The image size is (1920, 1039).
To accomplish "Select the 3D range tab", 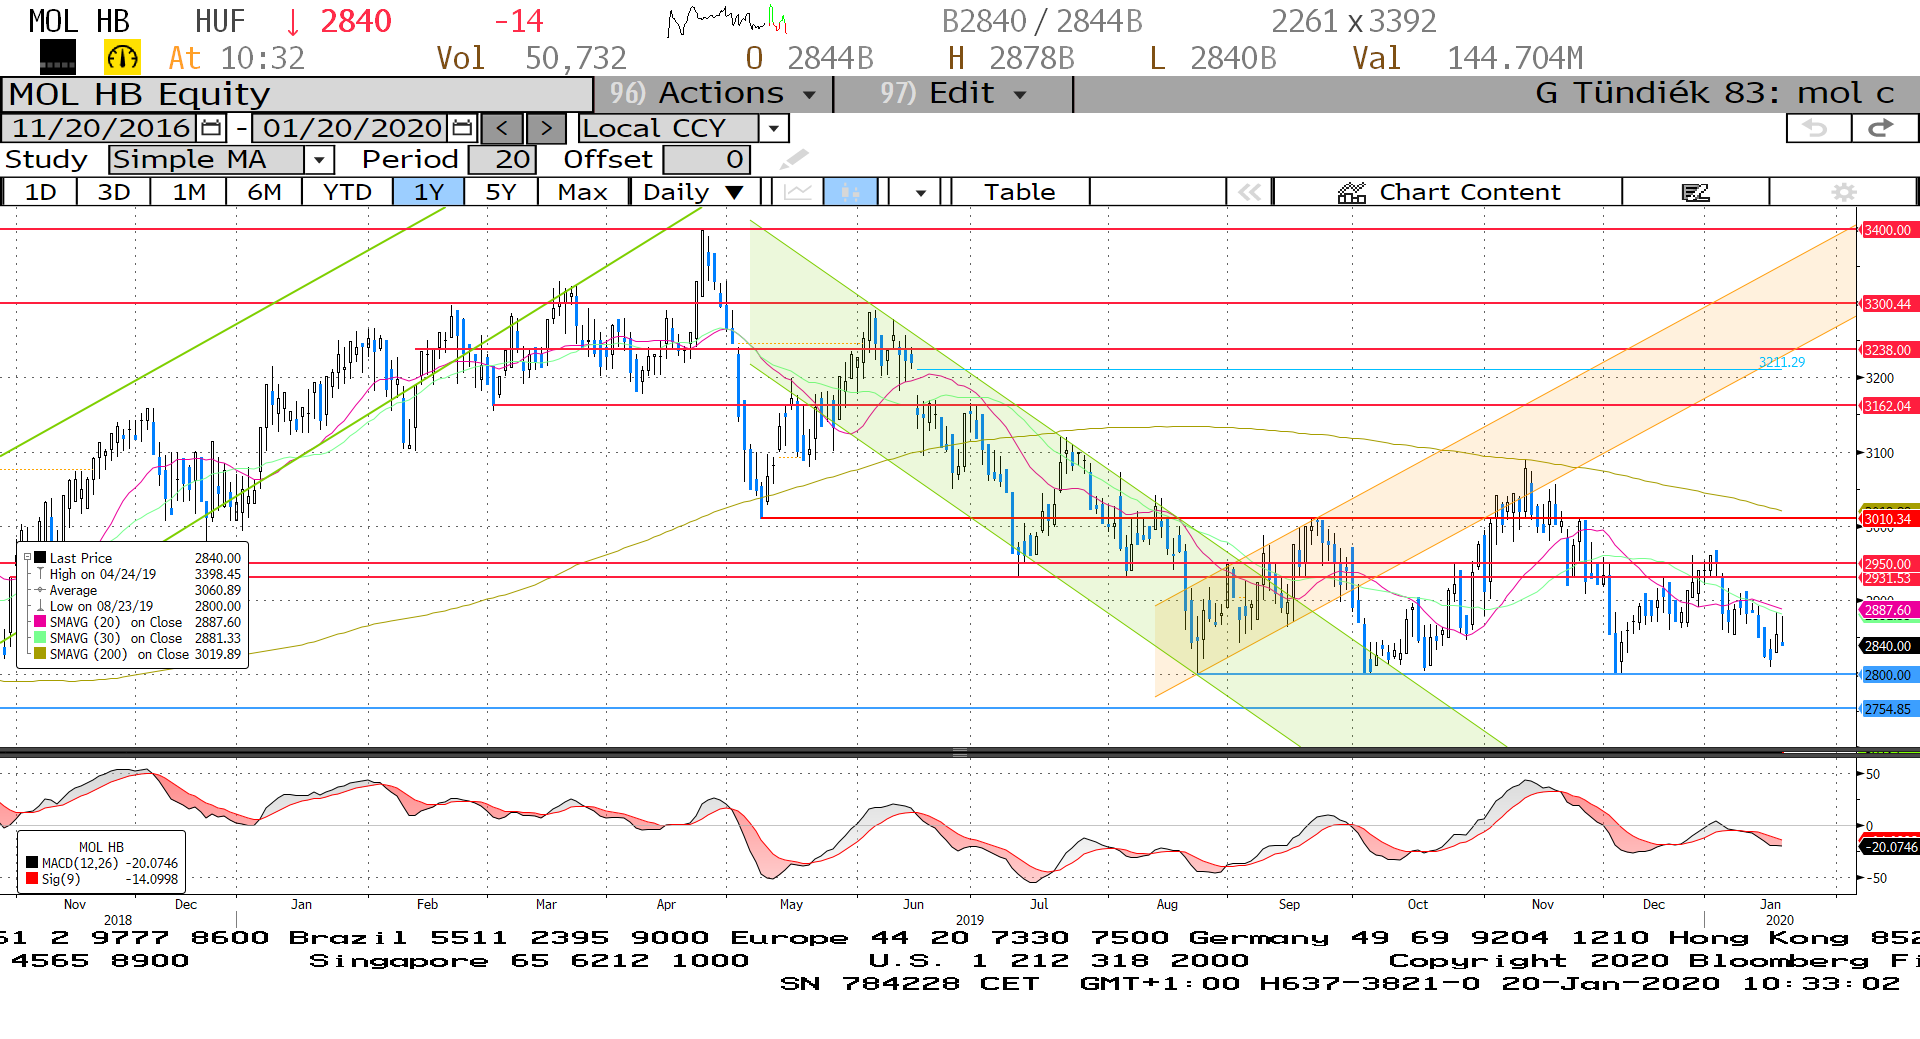I will tap(114, 192).
